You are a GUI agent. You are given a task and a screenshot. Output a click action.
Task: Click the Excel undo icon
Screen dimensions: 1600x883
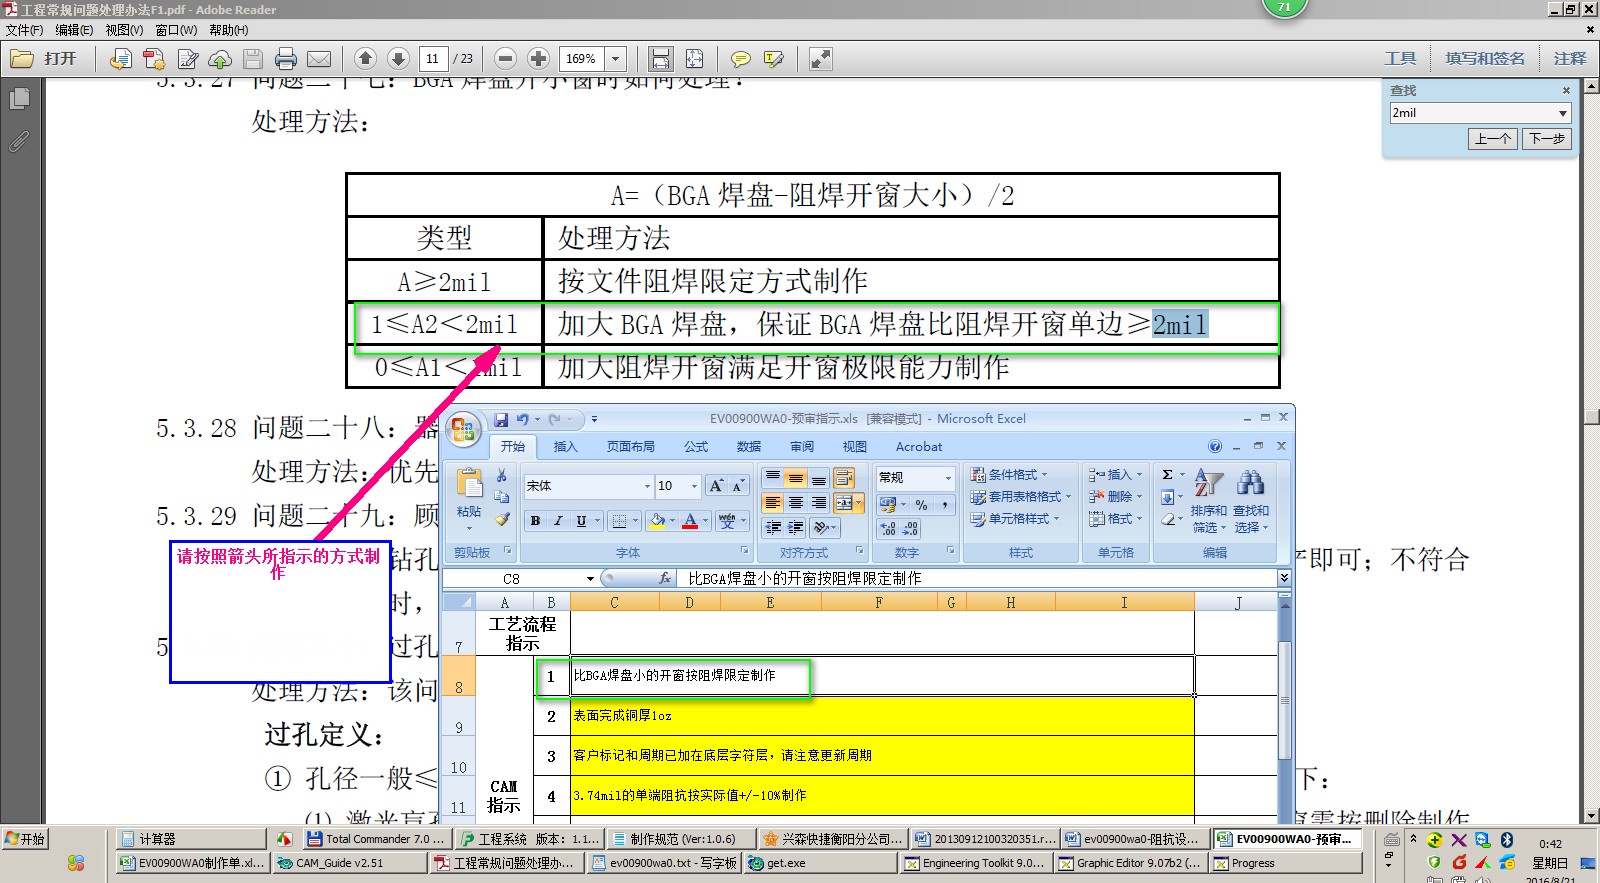coord(522,419)
